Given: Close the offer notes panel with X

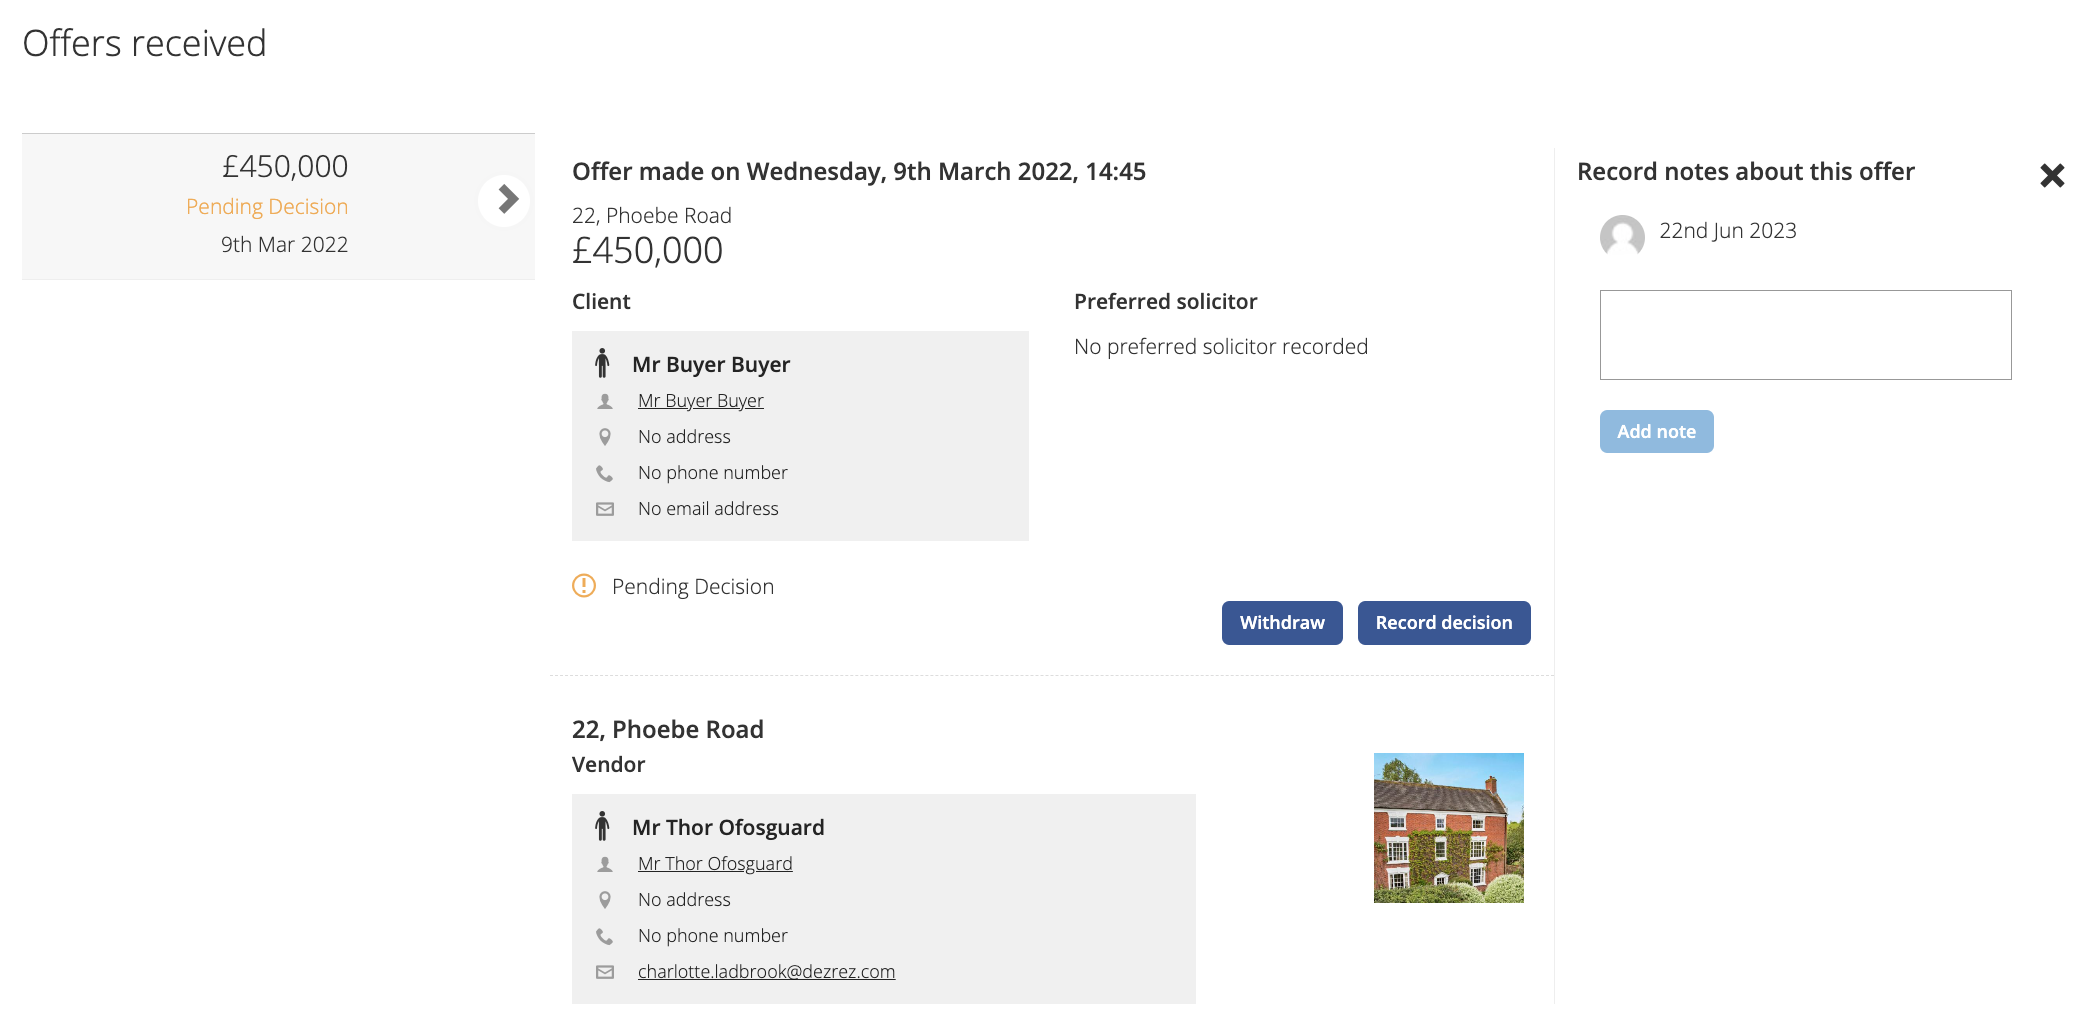Looking at the screenshot, I should pos(2052,176).
